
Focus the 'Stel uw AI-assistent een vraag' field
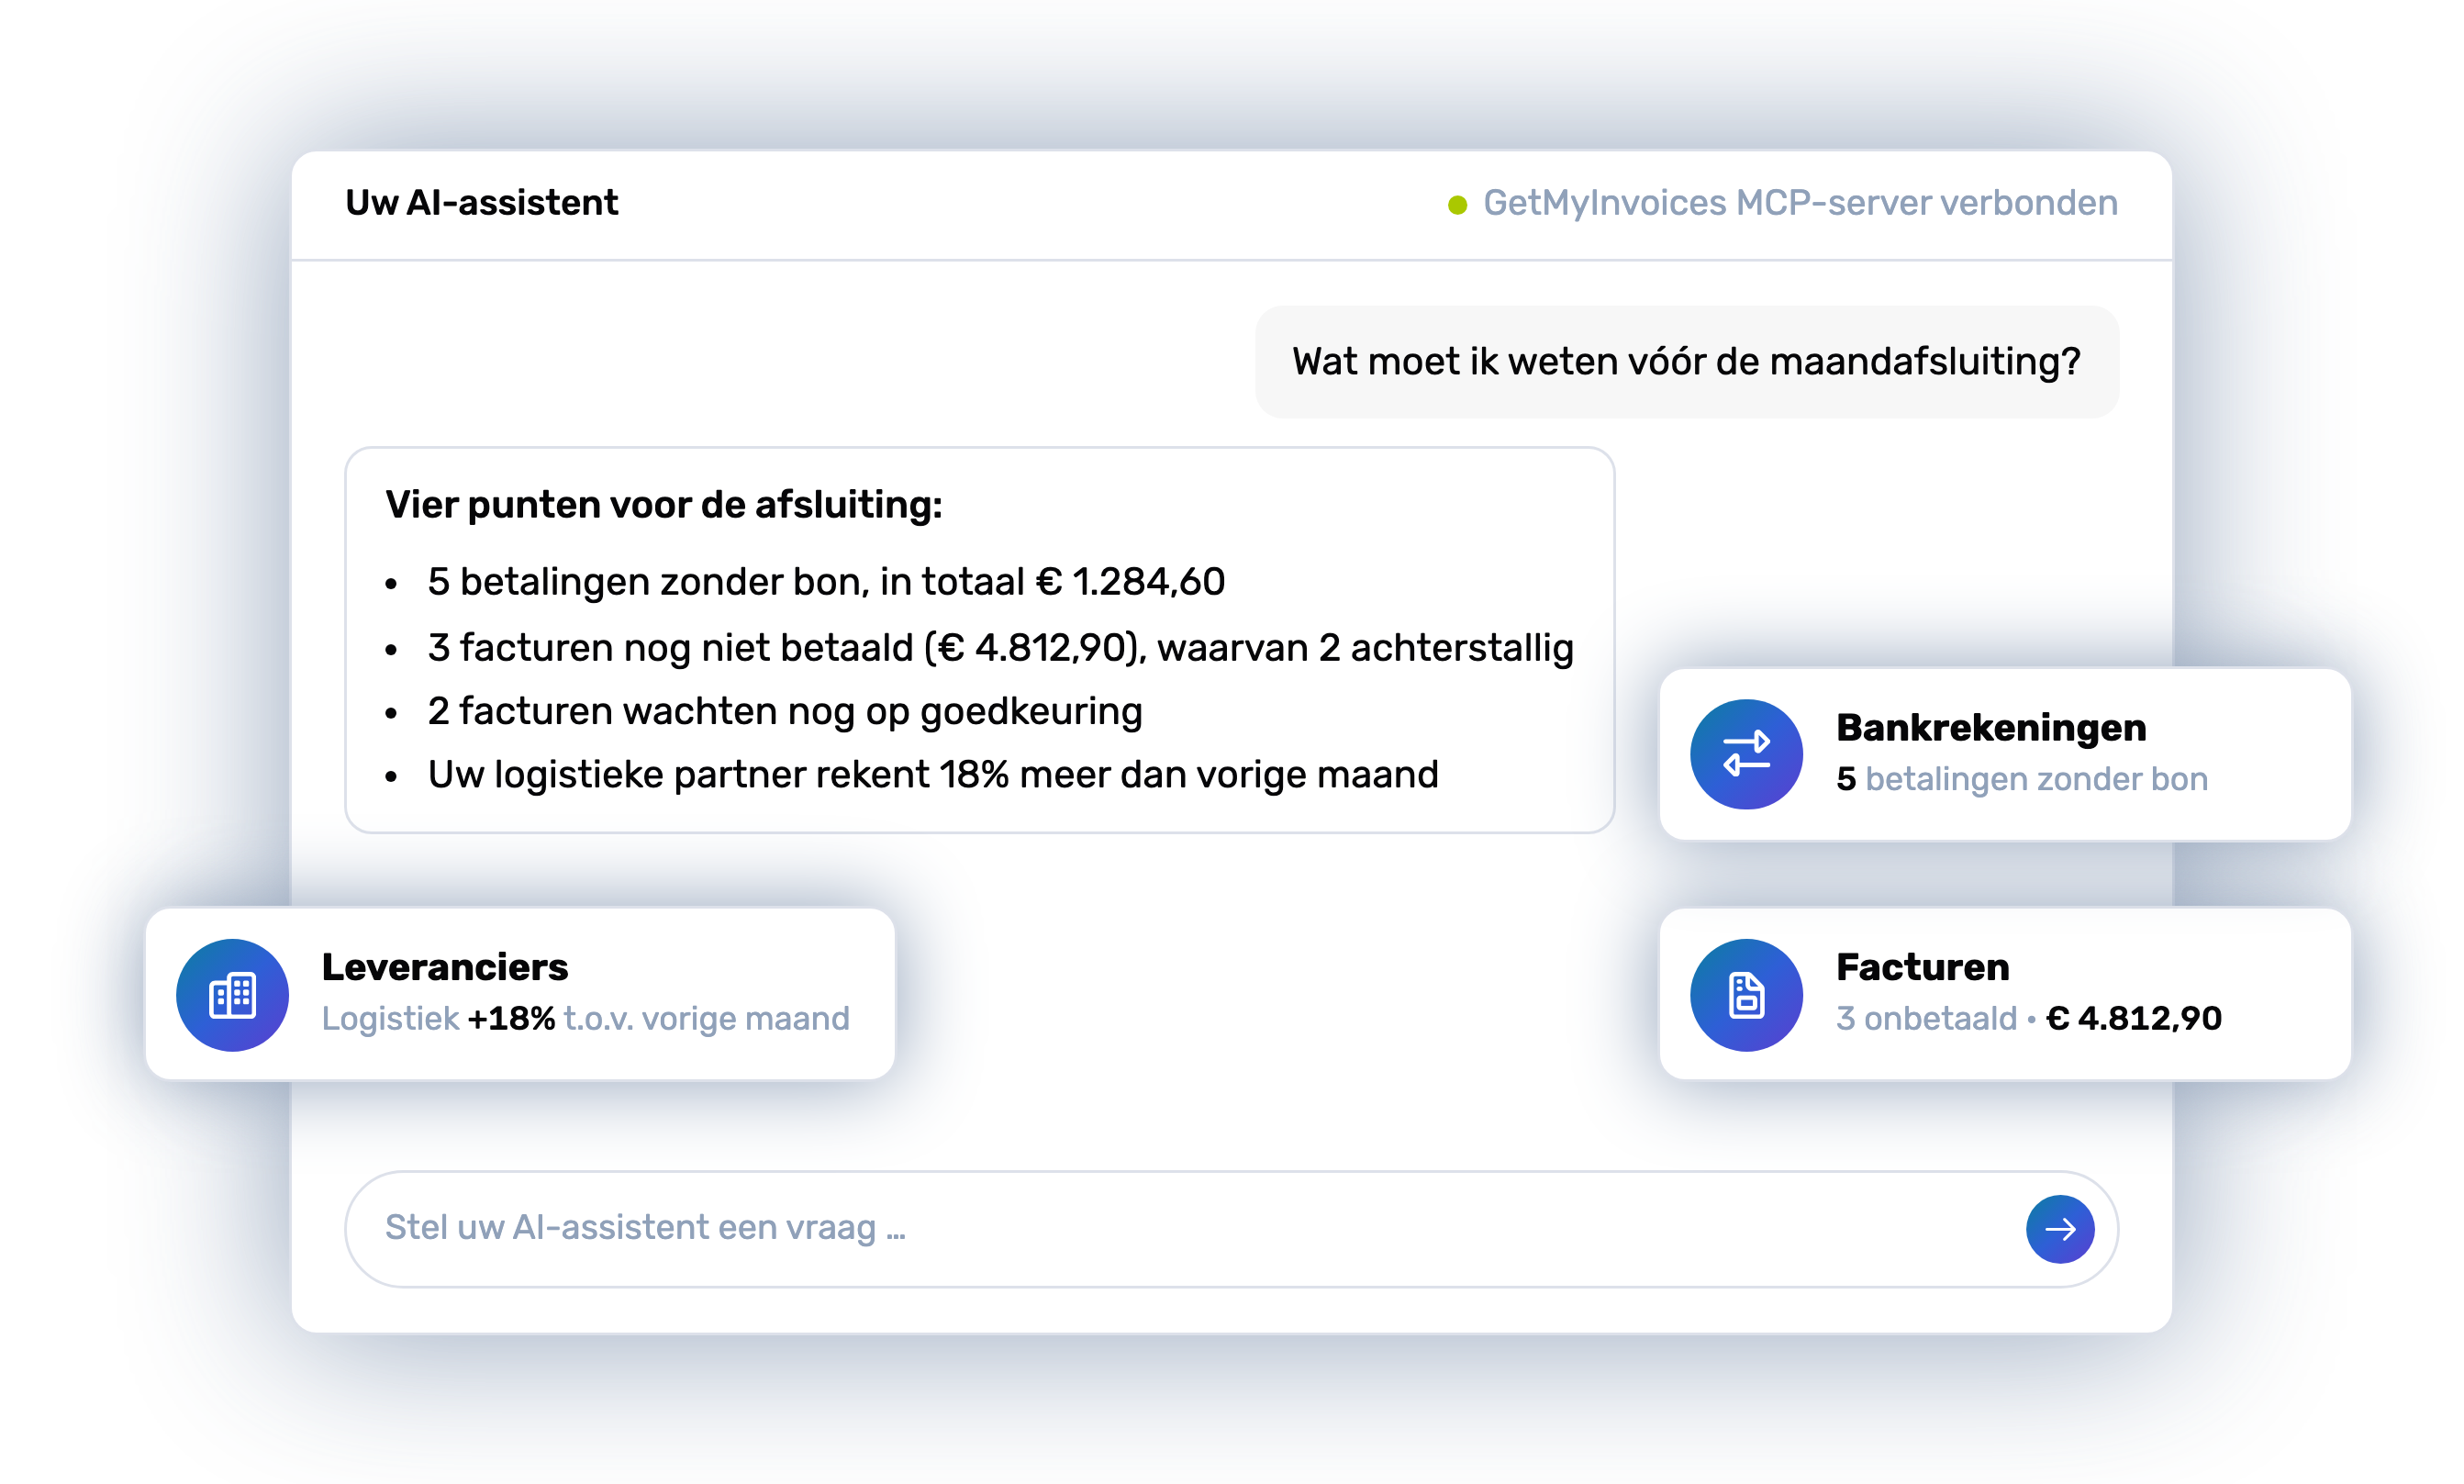1231,1229
